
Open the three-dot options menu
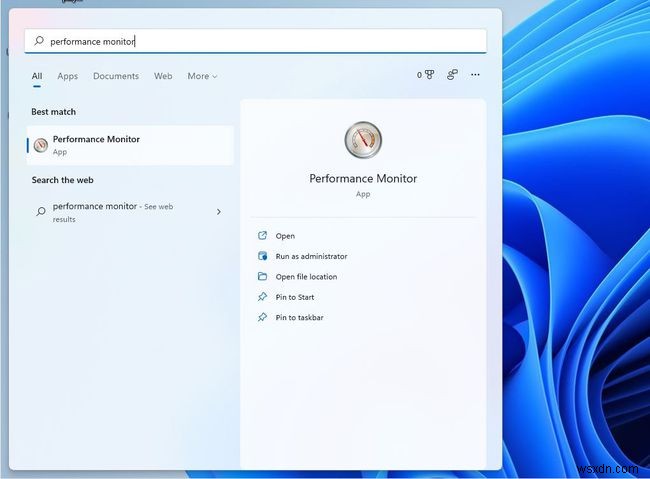pos(475,75)
